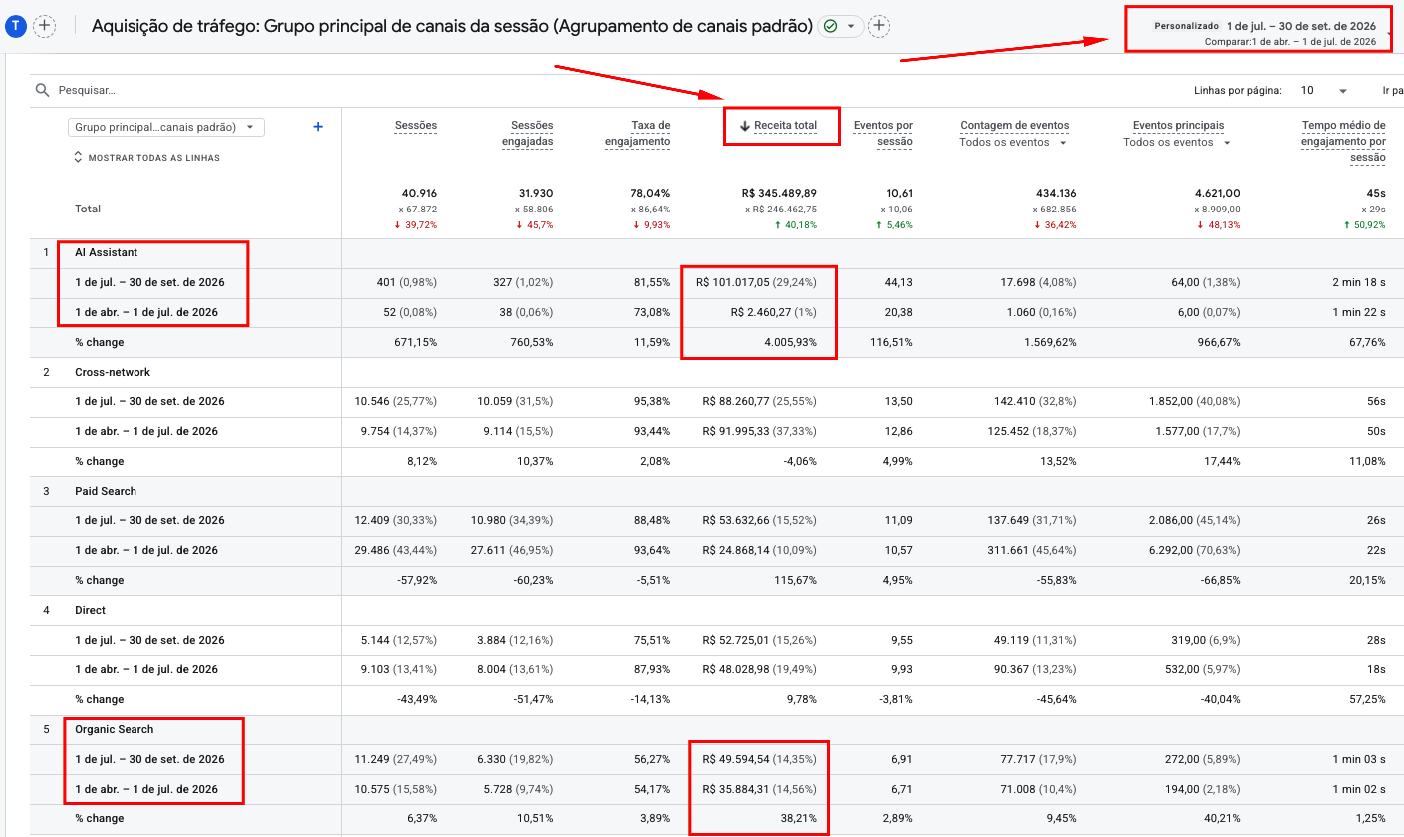1404x837 pixels.
Task: Open the Grupo principal dimension dropdown
Action: click(166, 127)
